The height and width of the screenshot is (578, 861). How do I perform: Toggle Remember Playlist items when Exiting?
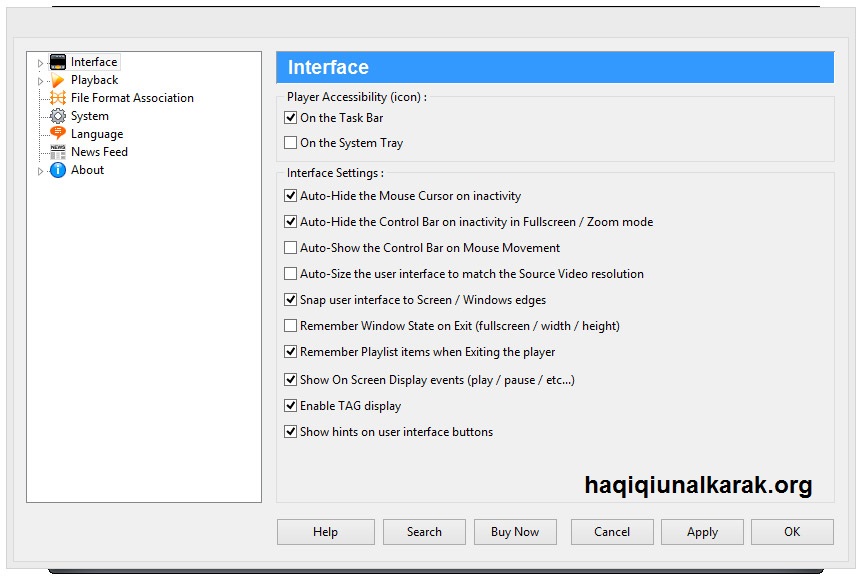pyautogui.click(x=290, y=352)
